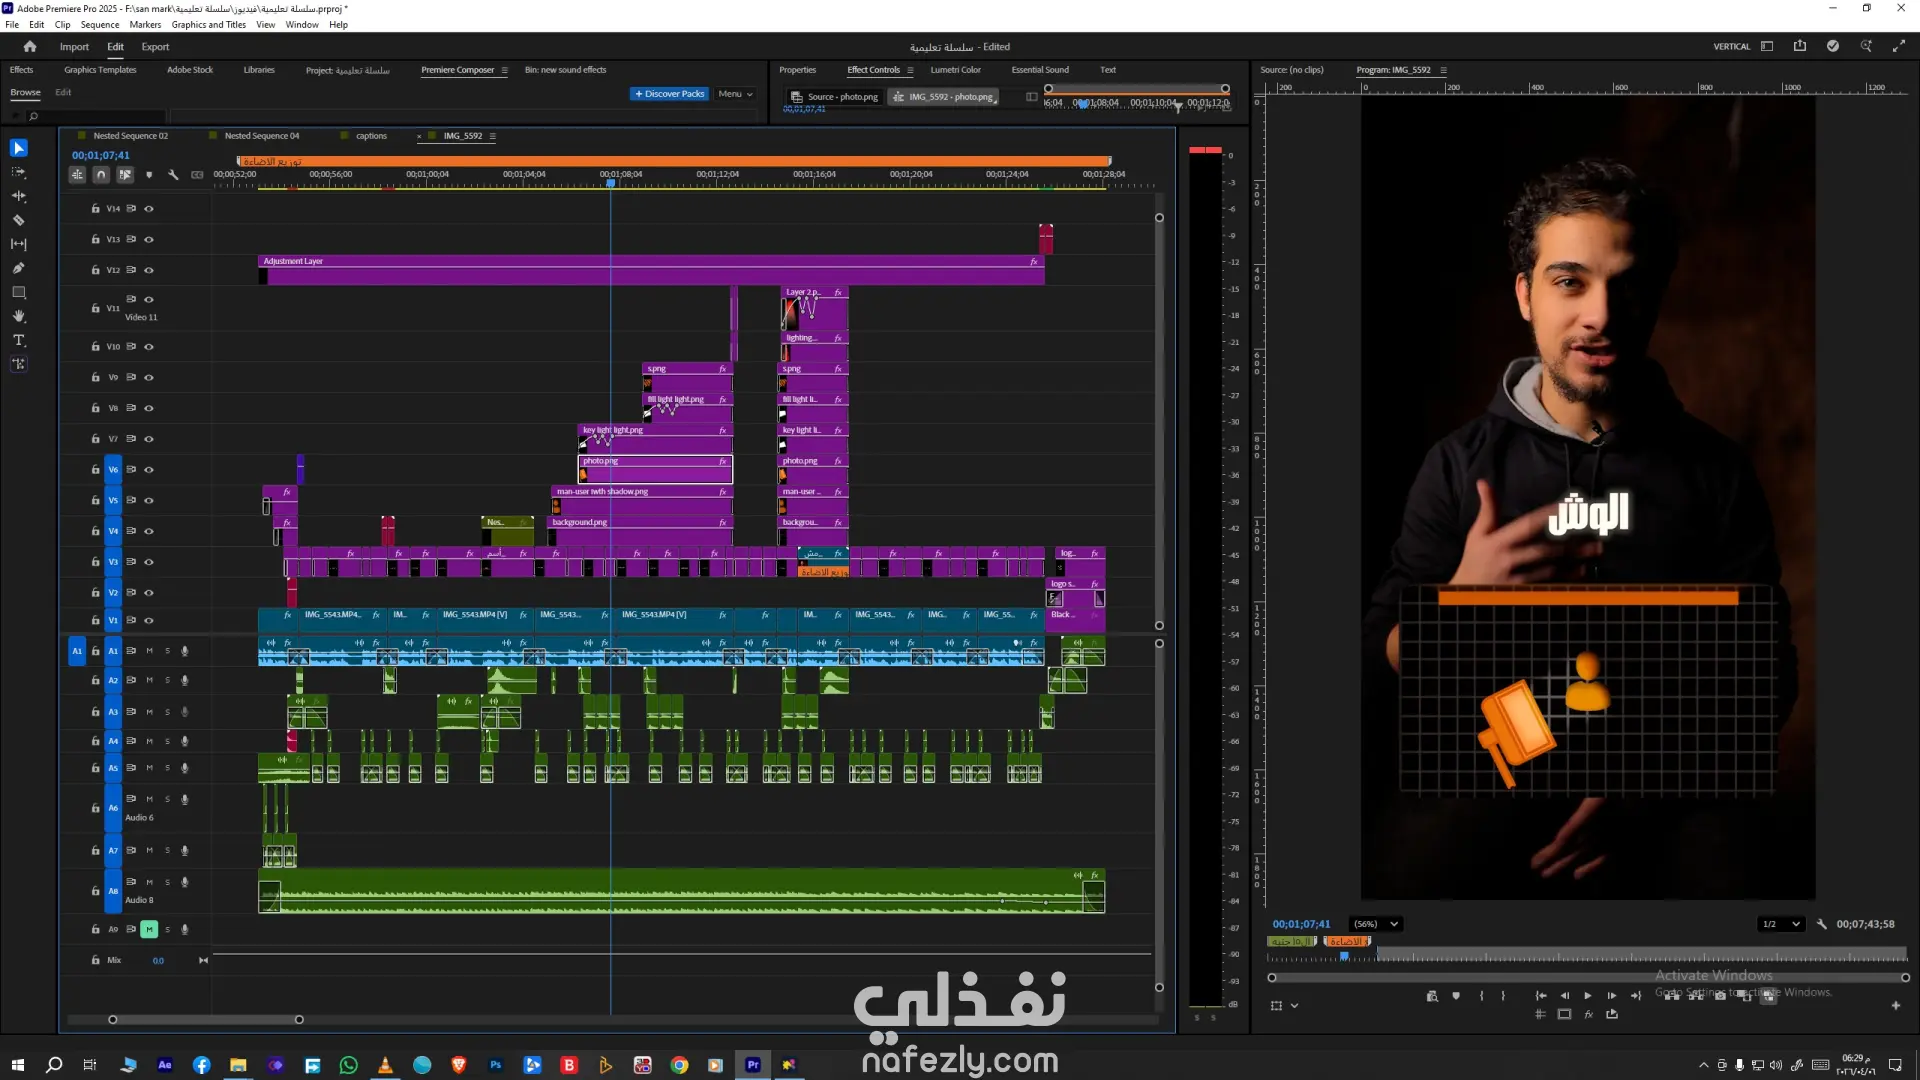Hide video track V12
The height and width of the screenshot is (1080, 1920).
(x=149, y=270)
